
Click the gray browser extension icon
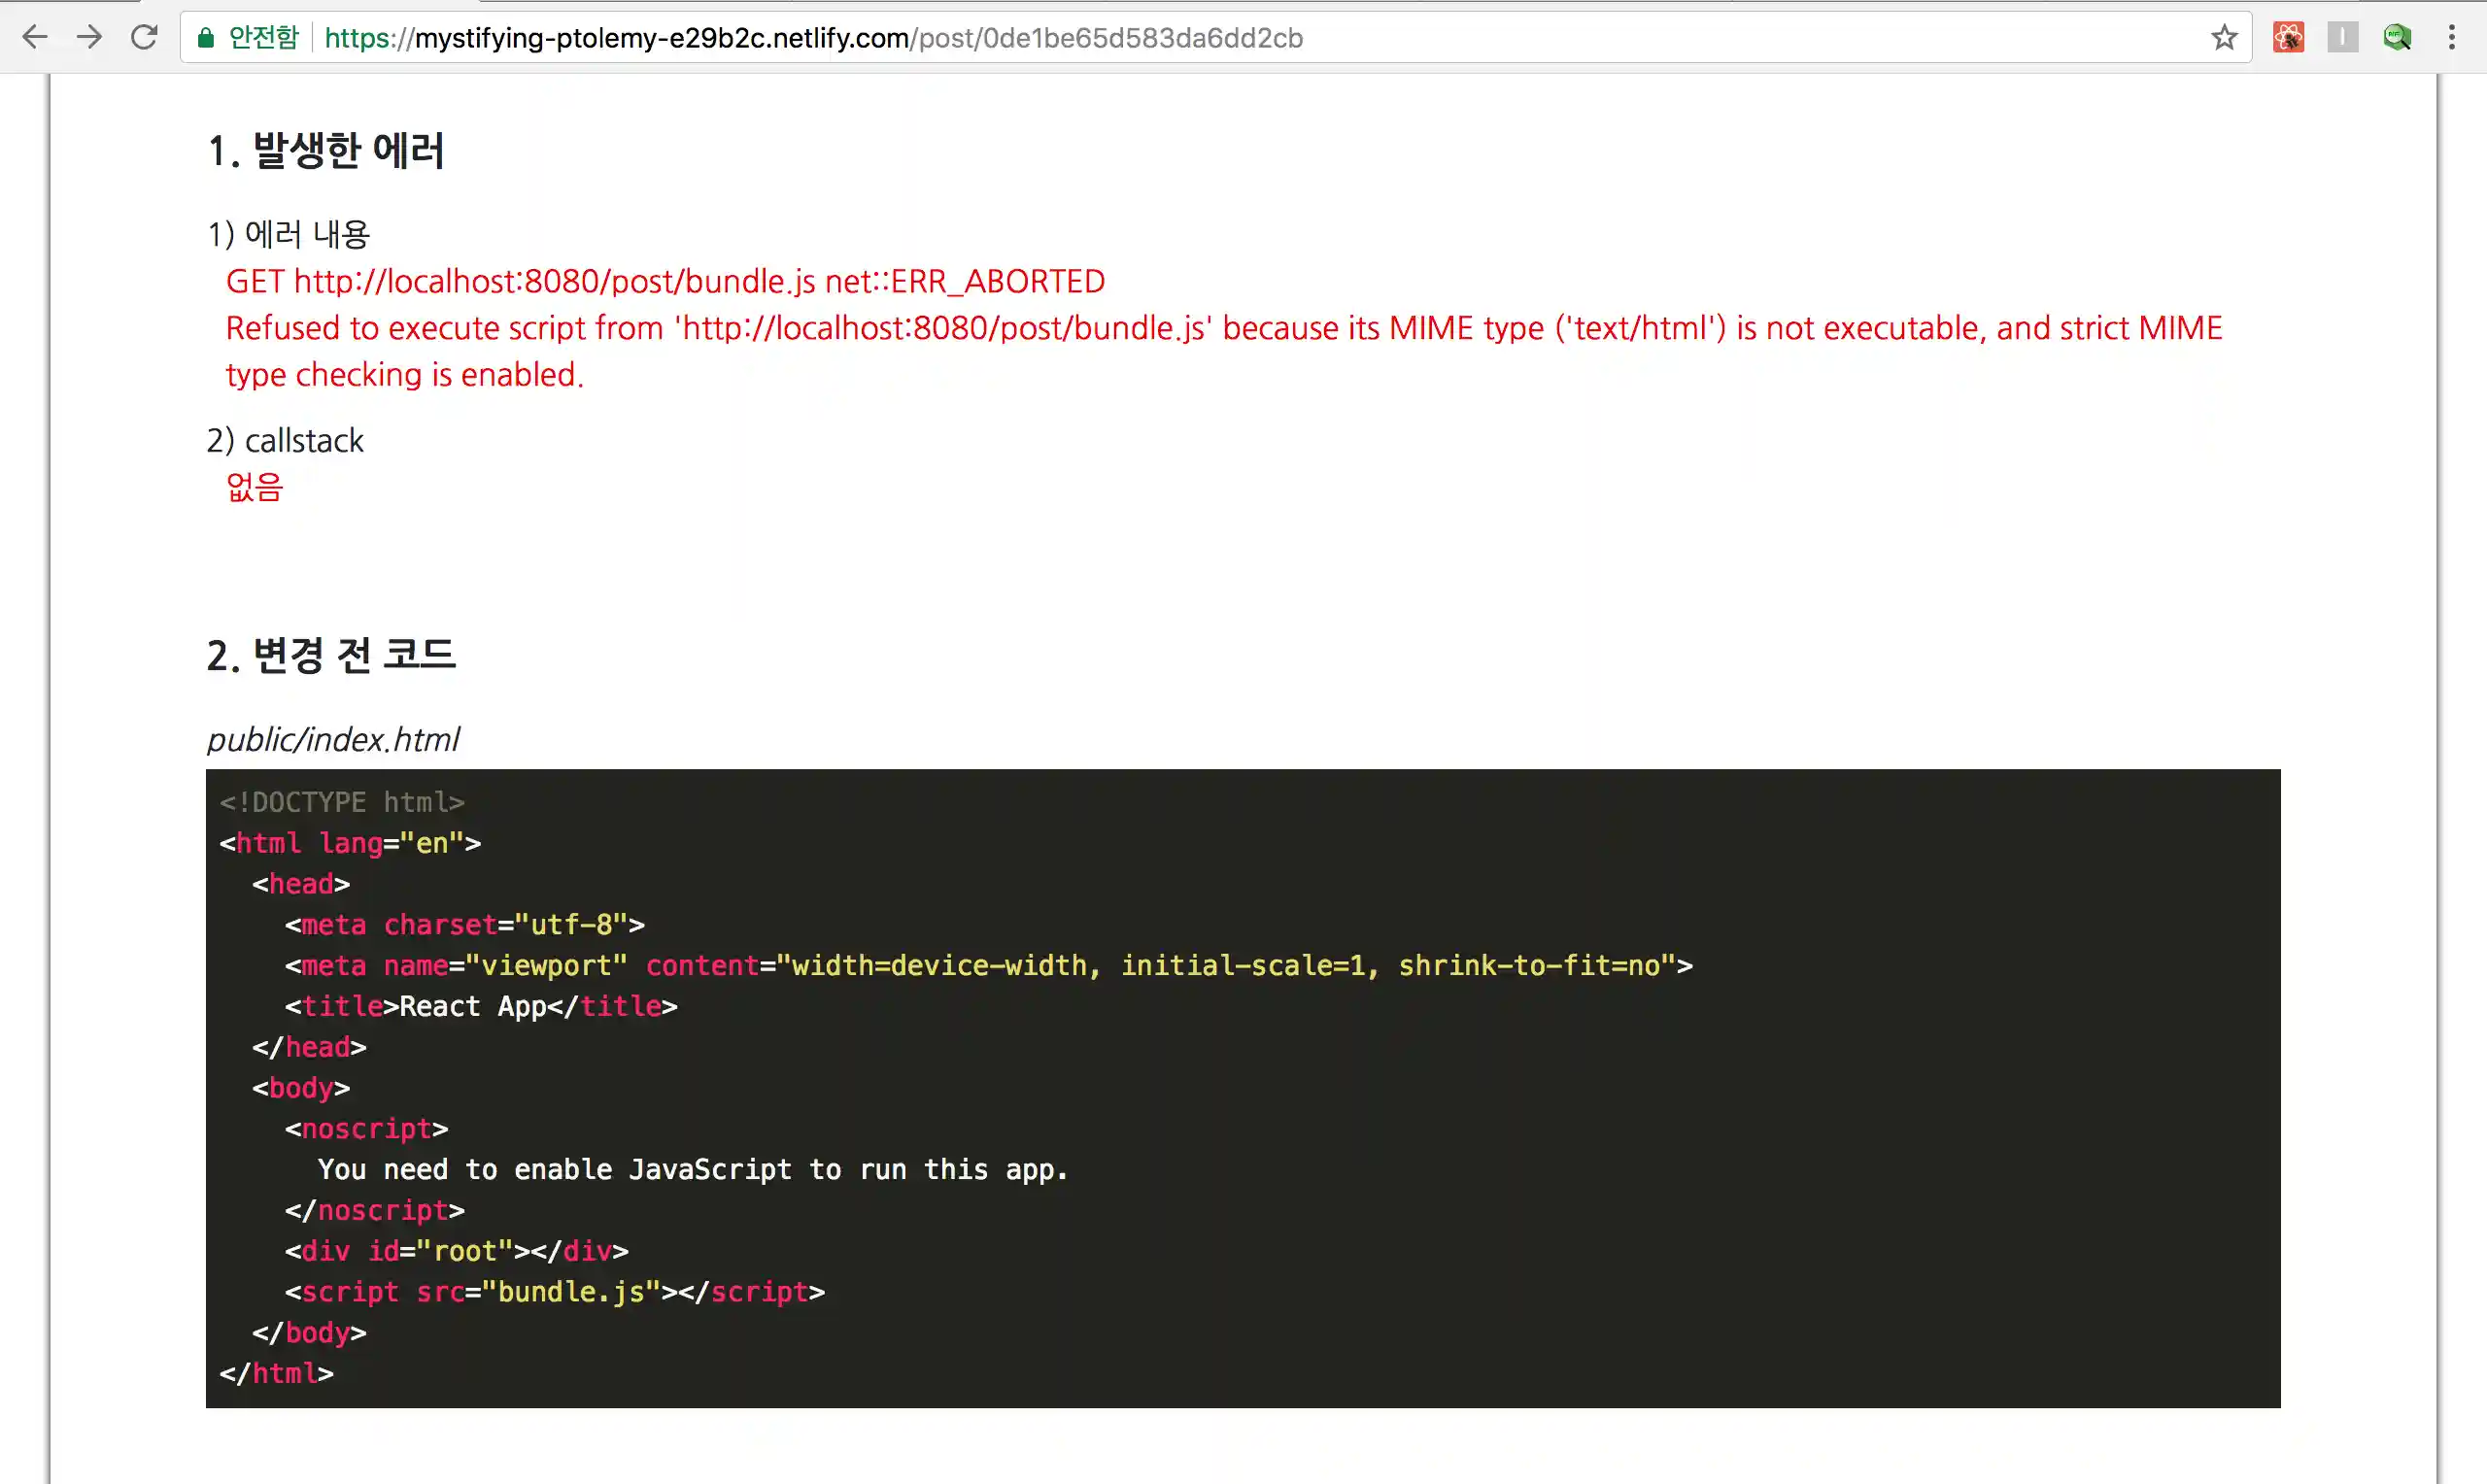[2343, 38]
